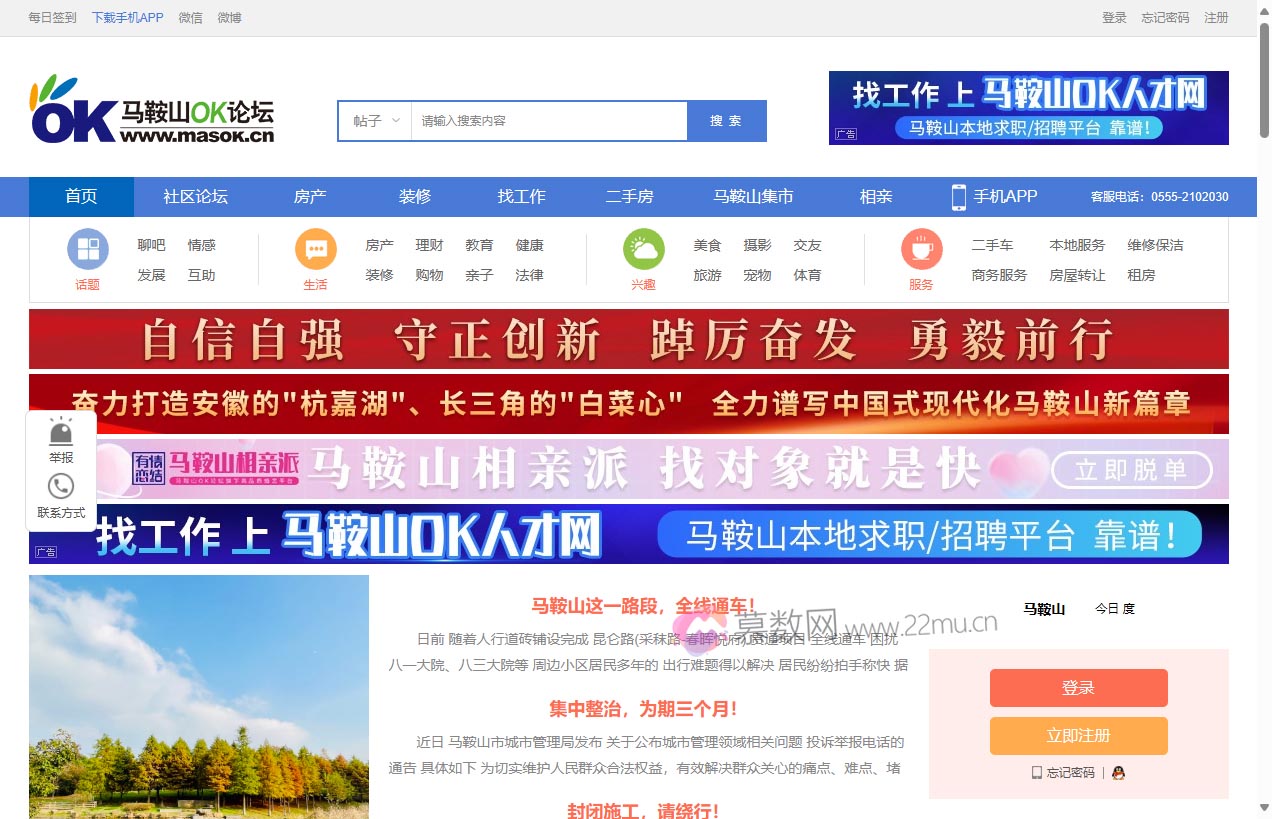The height and width of the screenshot is (819, 1272).
Task: Click the 举报 alarm report icon
Action: pyautogui.click(x=60, y=432)
